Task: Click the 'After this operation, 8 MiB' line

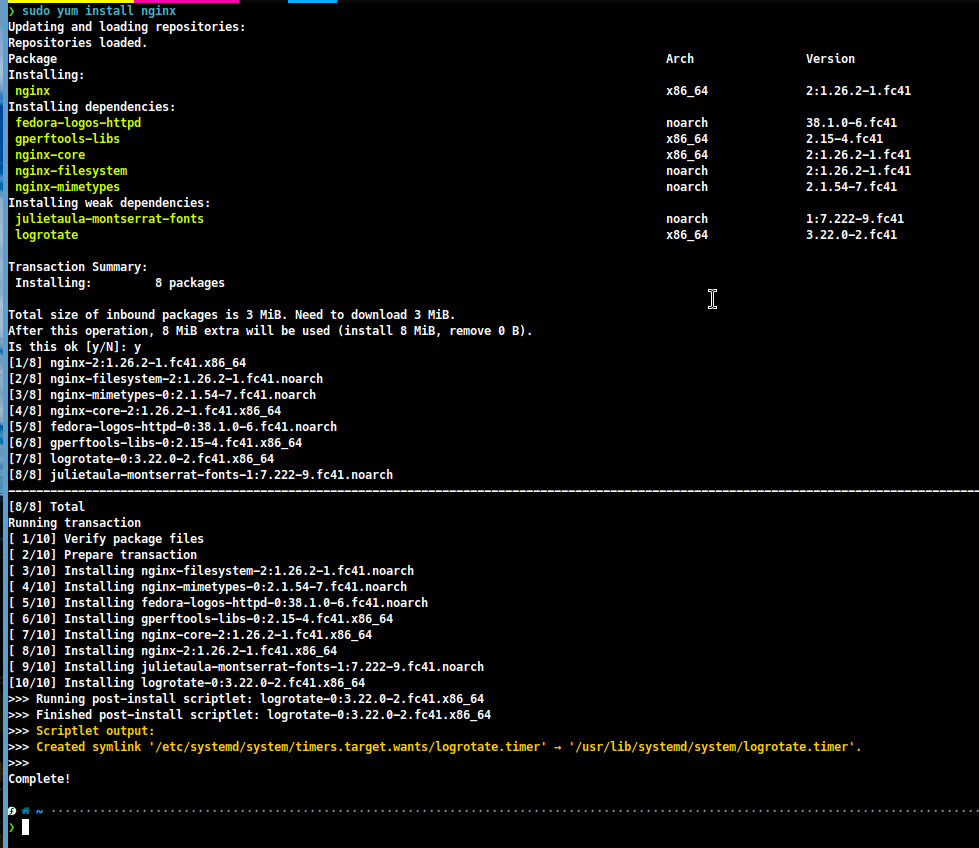Action: pyautogui.click(x=270, y=331)
